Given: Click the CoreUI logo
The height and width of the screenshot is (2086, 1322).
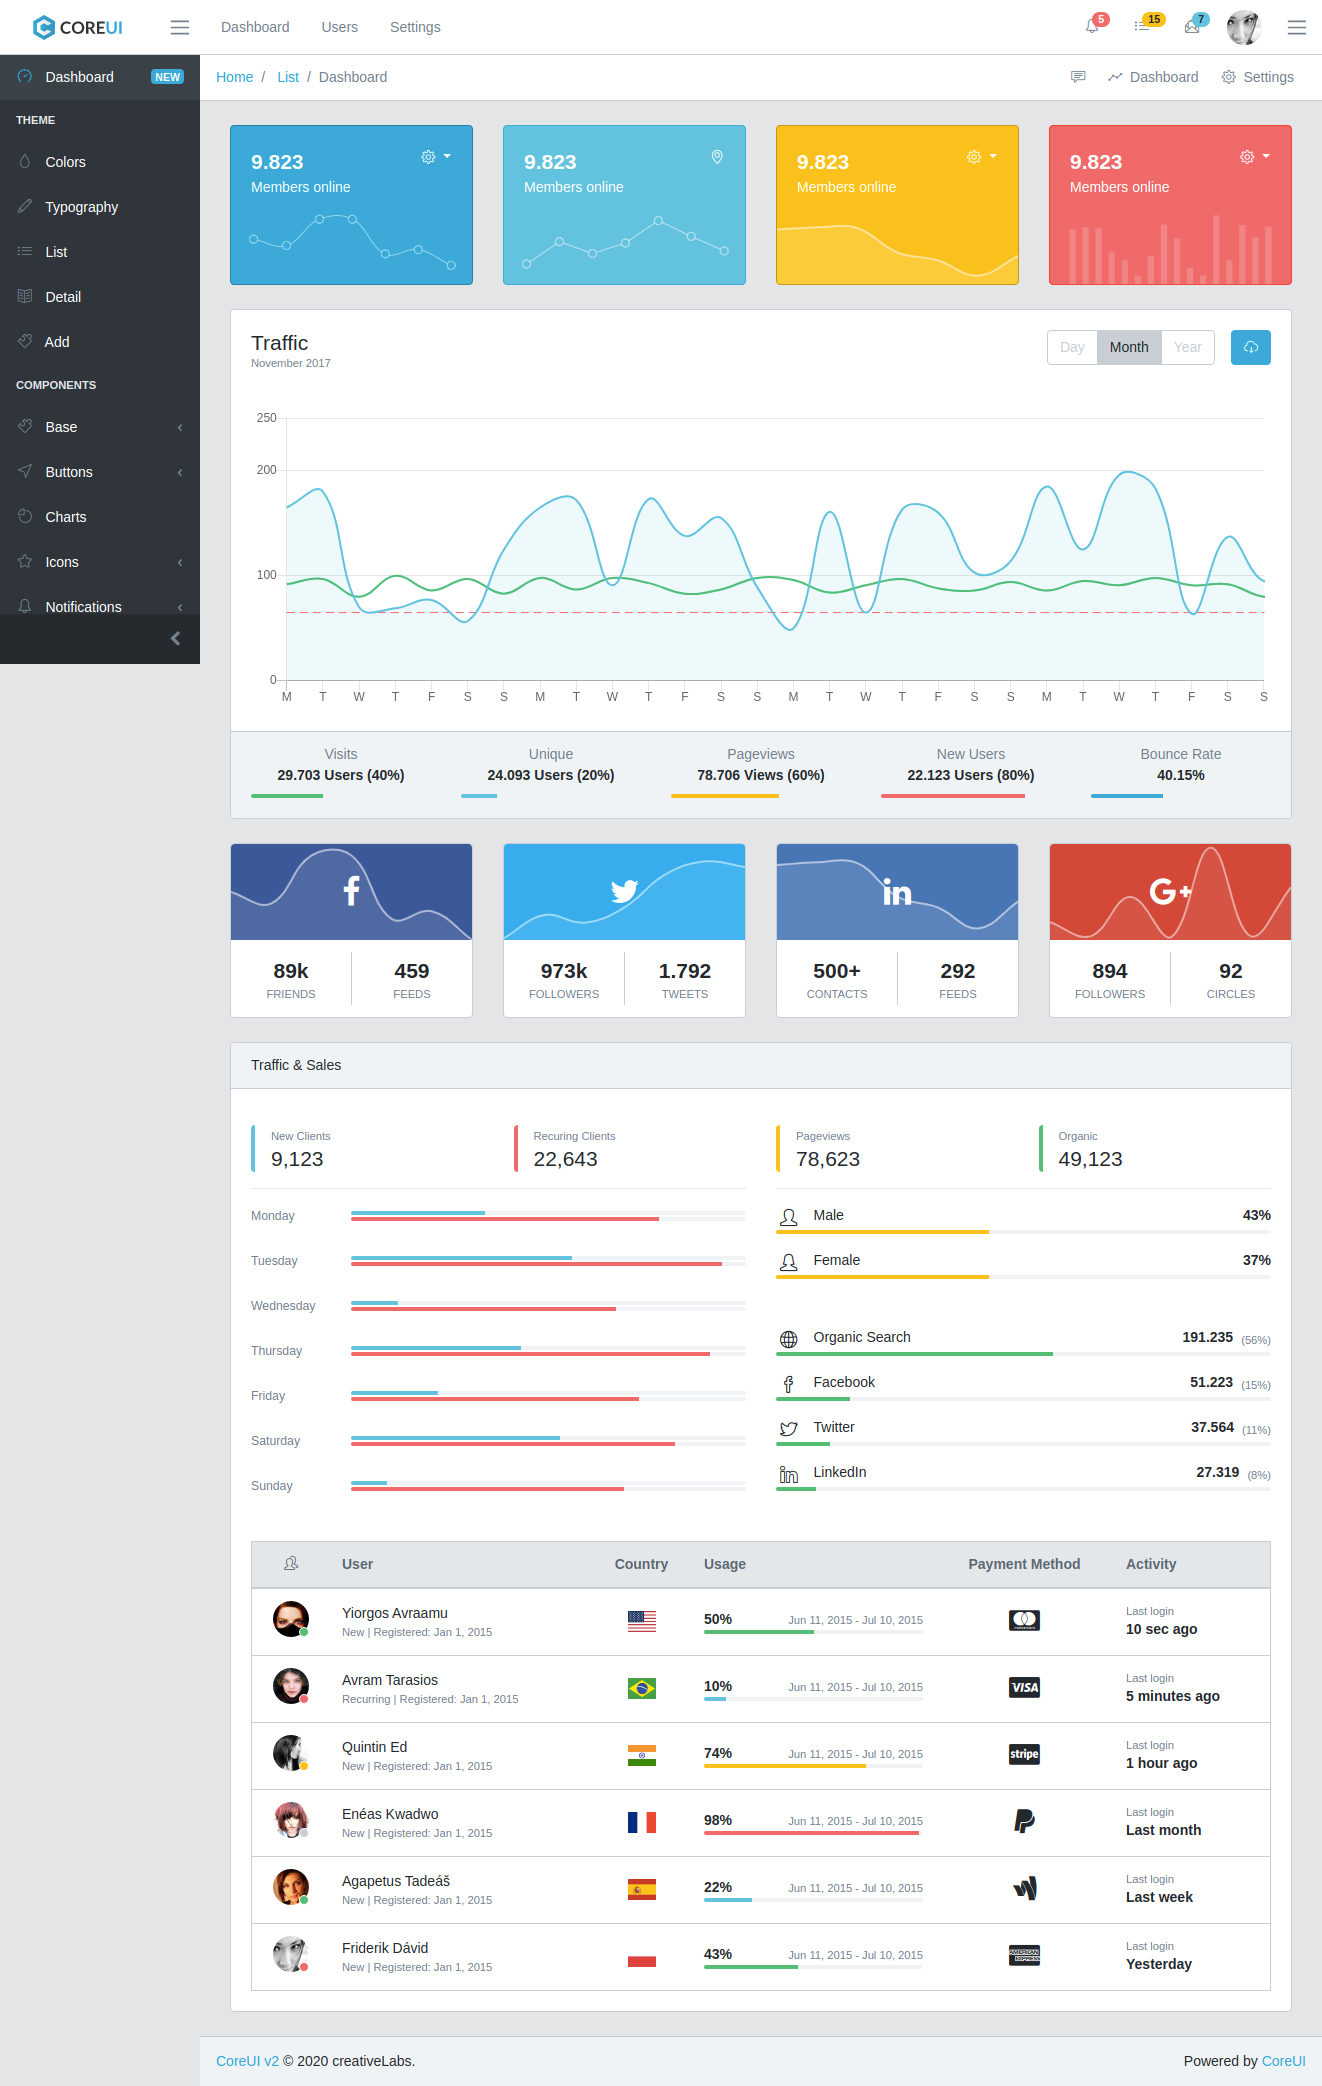Looking at the screenshot, I should 78,27.
